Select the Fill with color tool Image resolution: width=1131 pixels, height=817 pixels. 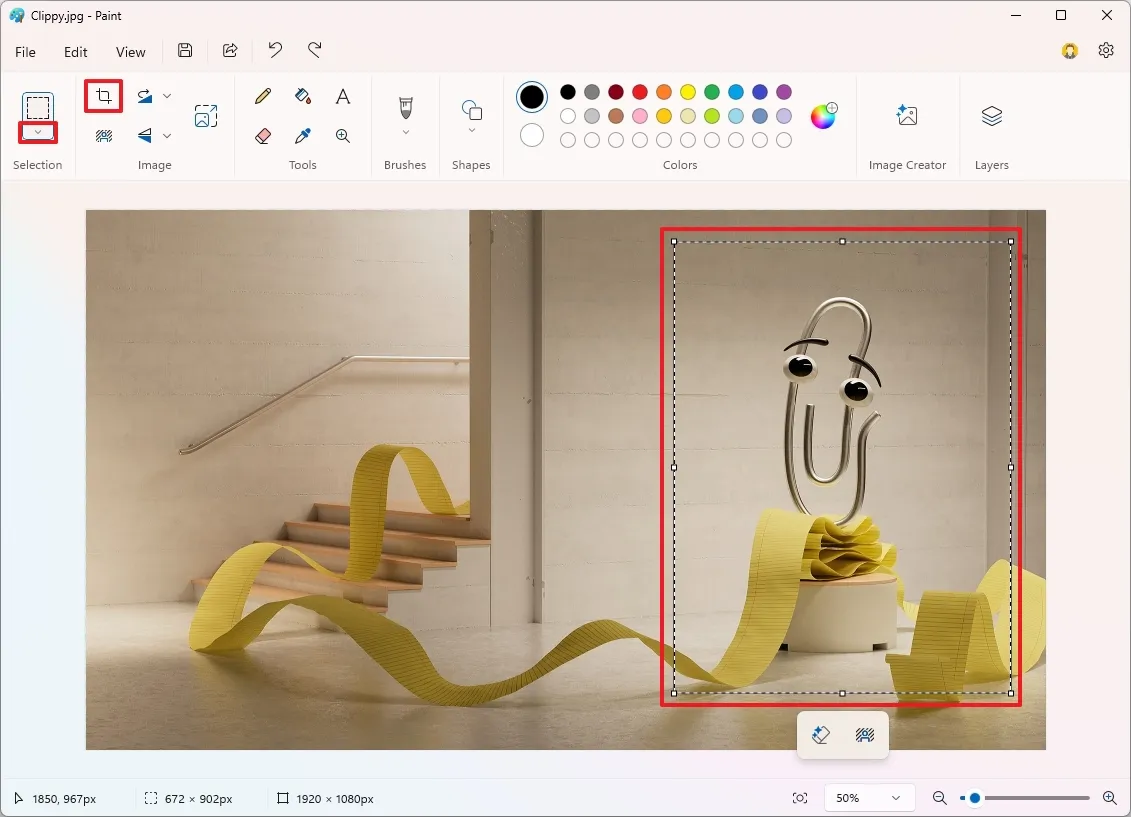coord(302,96)
